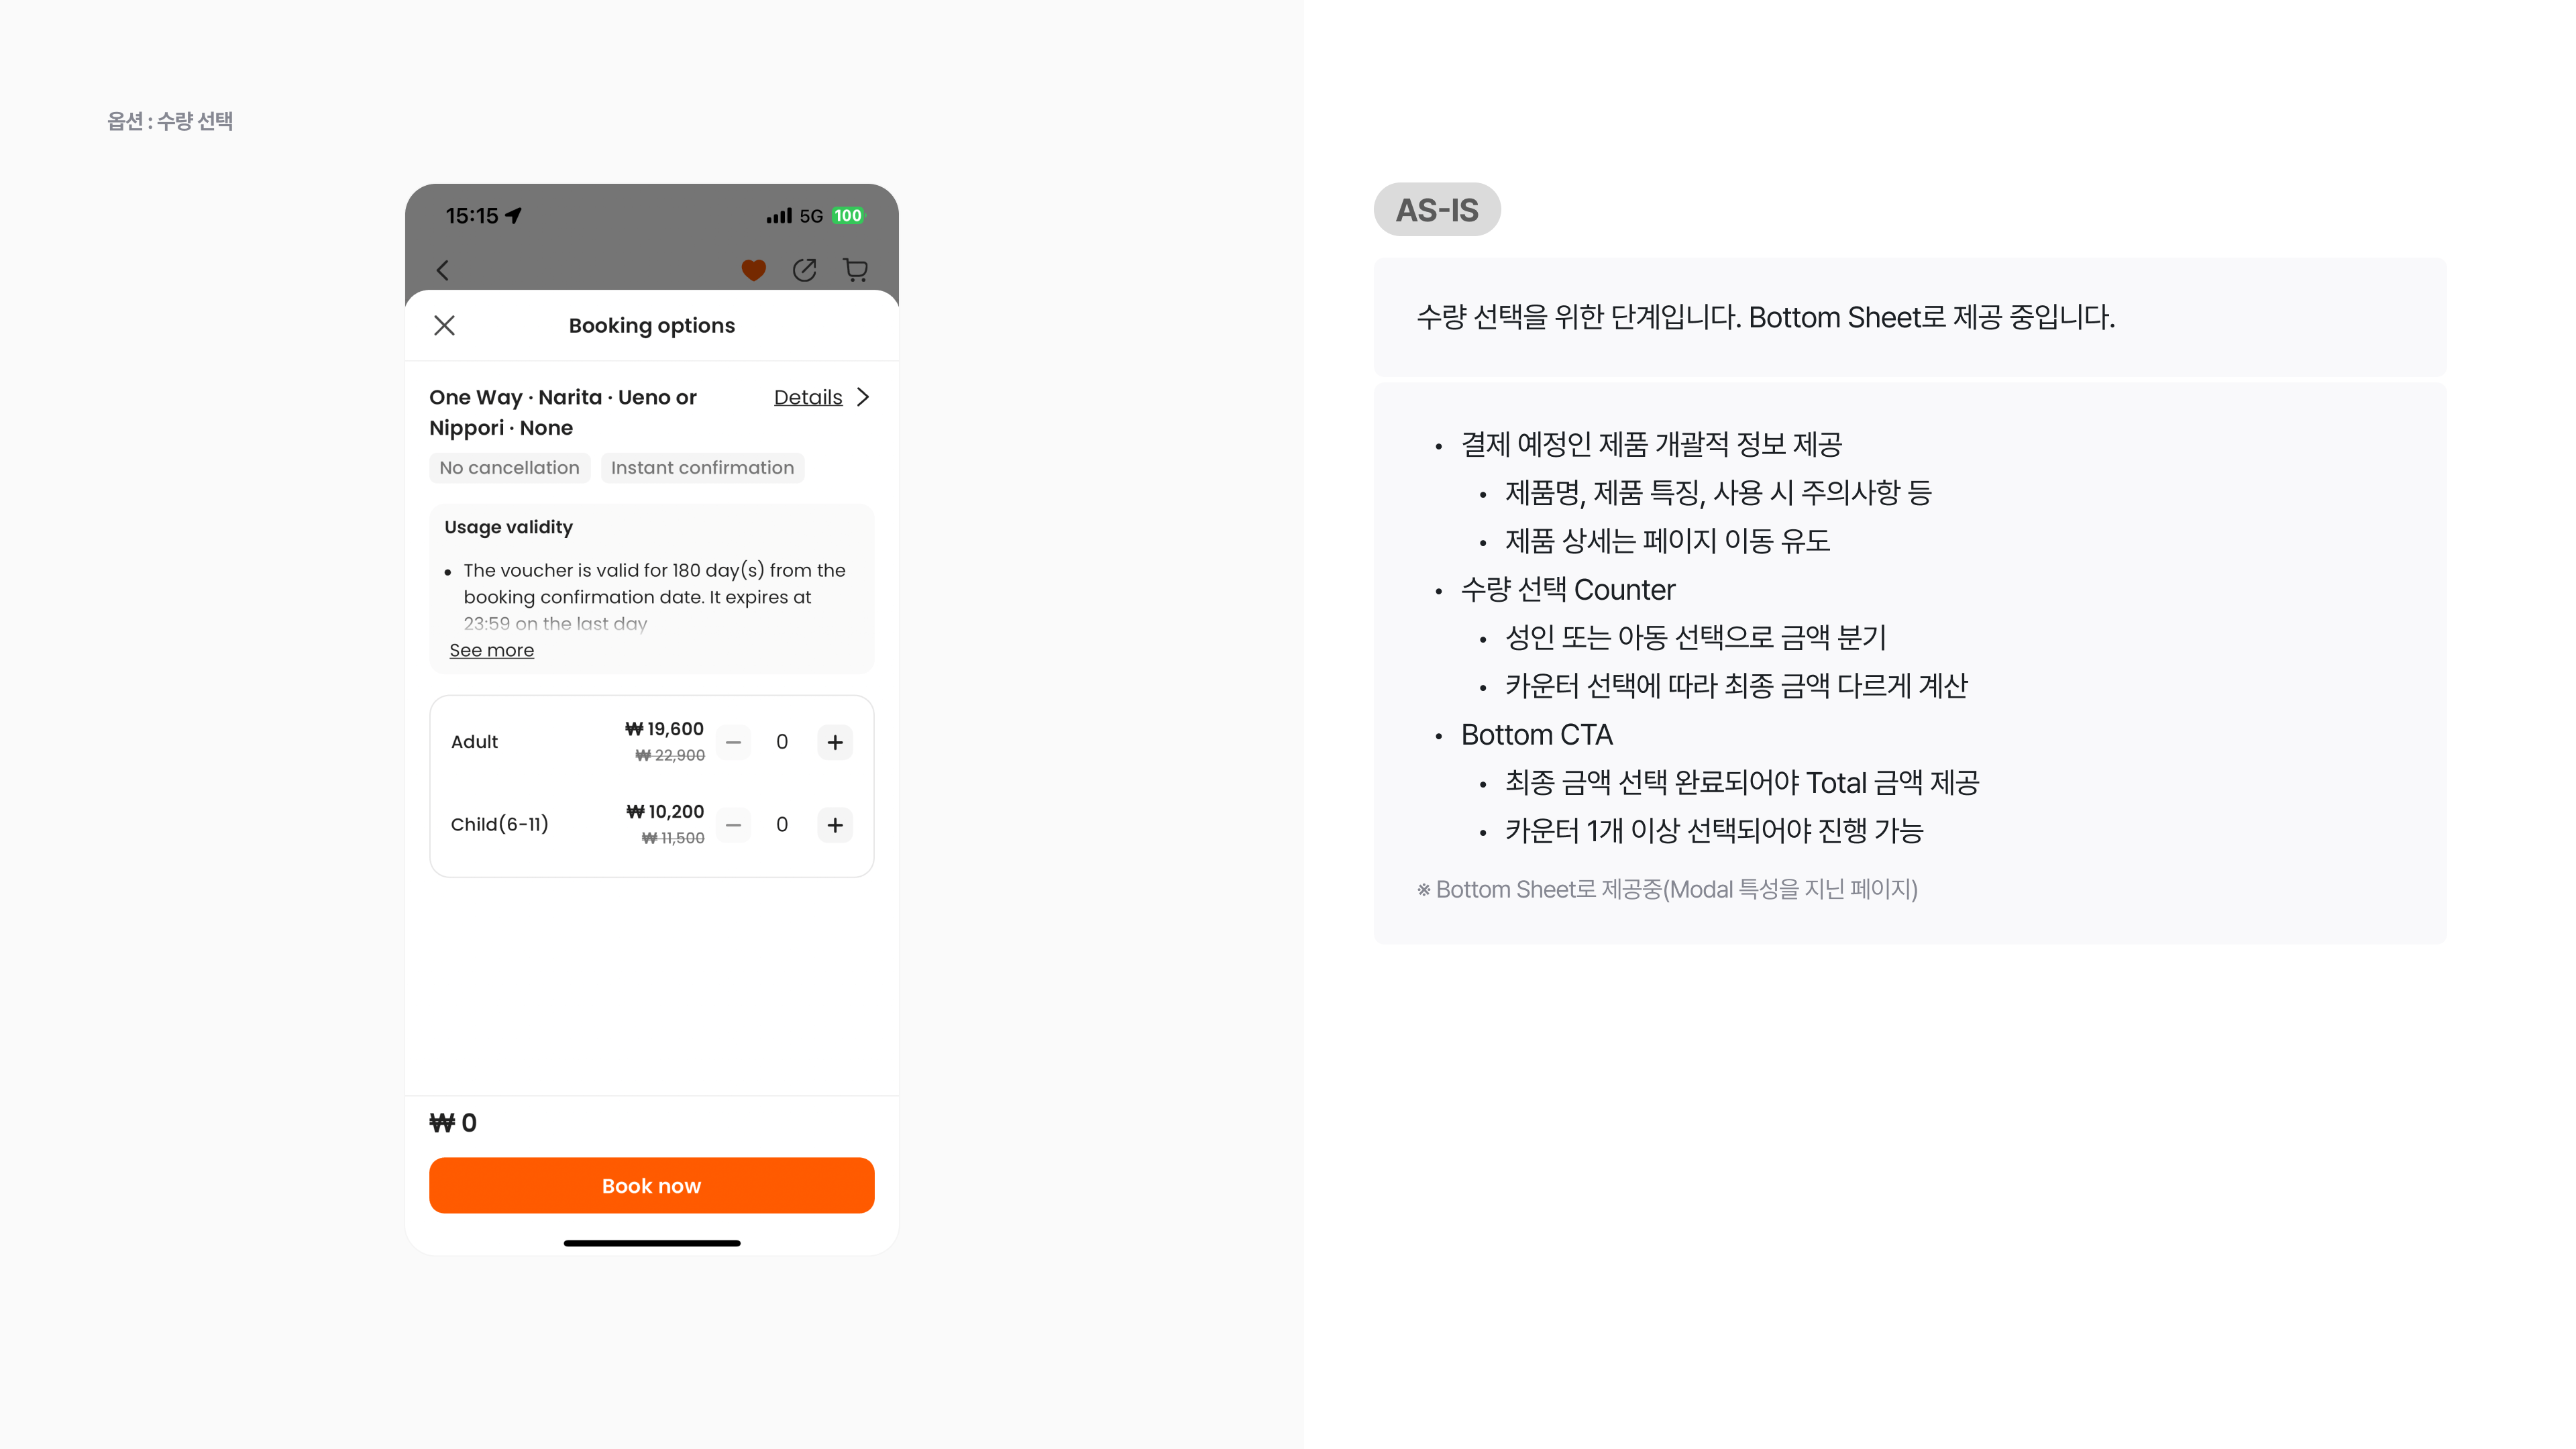Increase Child(6-11) quantity with plus
The height and width of the screenshot is (1449, 2576).
[835, 825]
